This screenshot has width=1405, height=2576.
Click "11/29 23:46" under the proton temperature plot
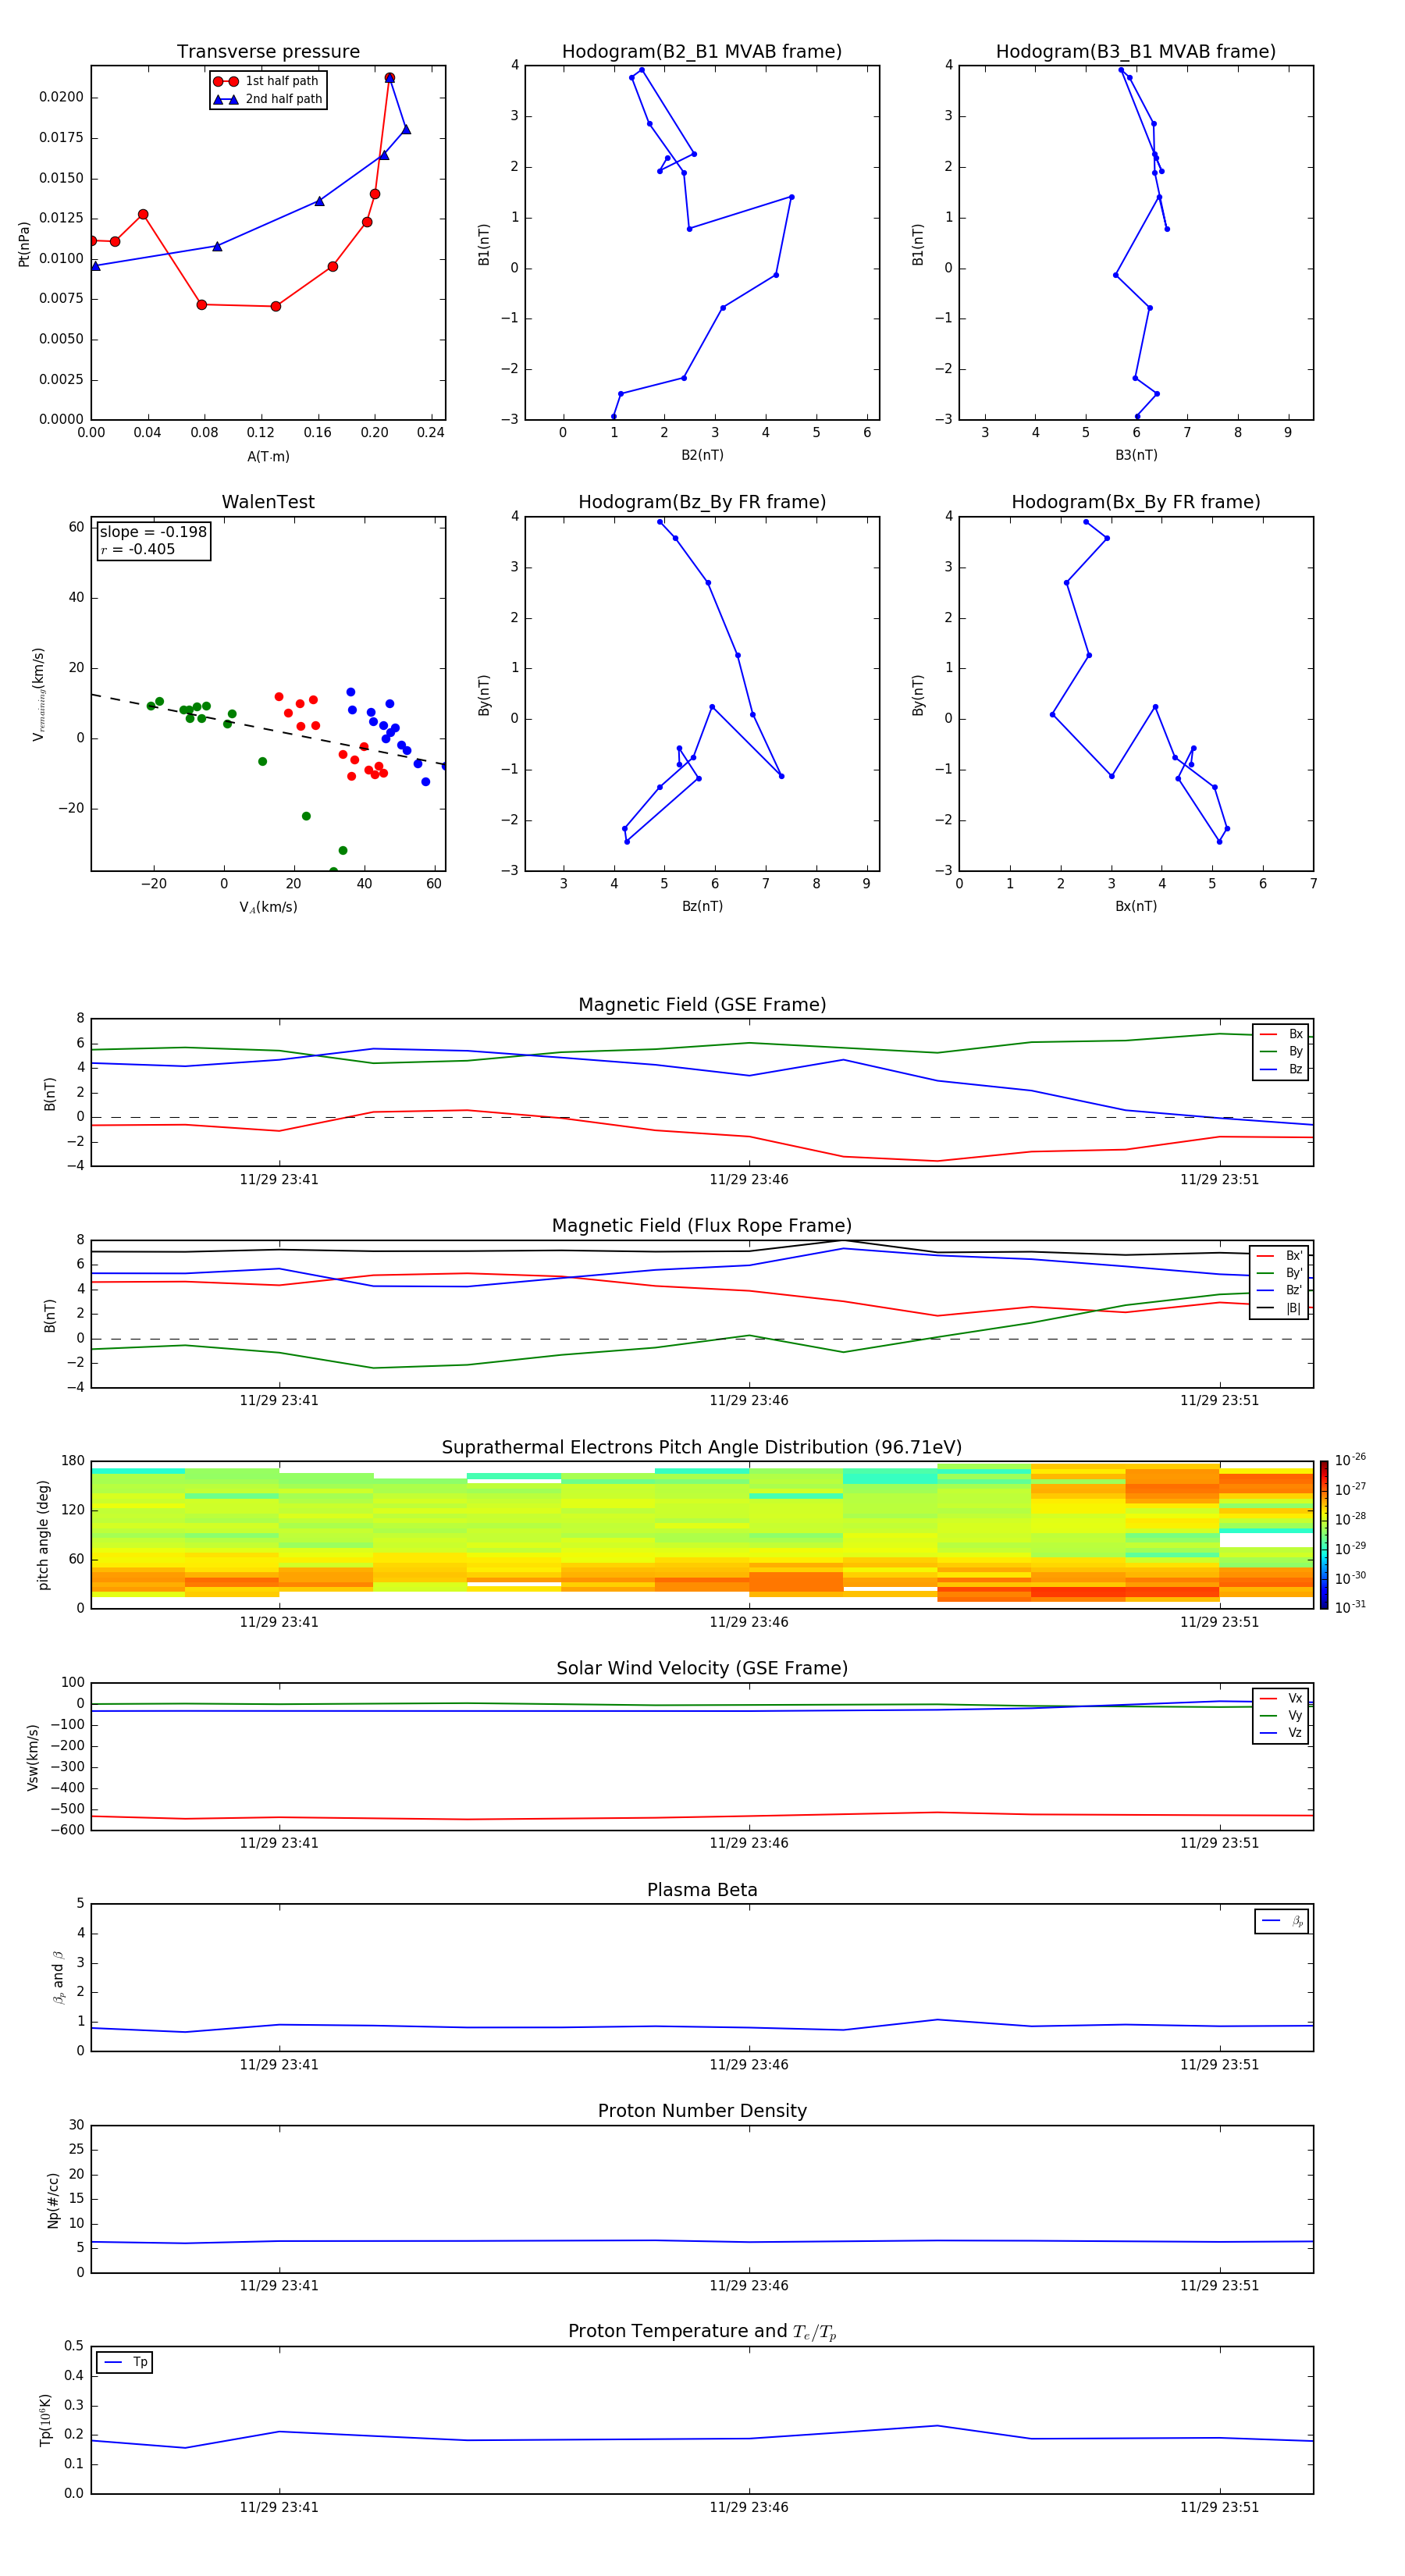[x=749, y=2507]
